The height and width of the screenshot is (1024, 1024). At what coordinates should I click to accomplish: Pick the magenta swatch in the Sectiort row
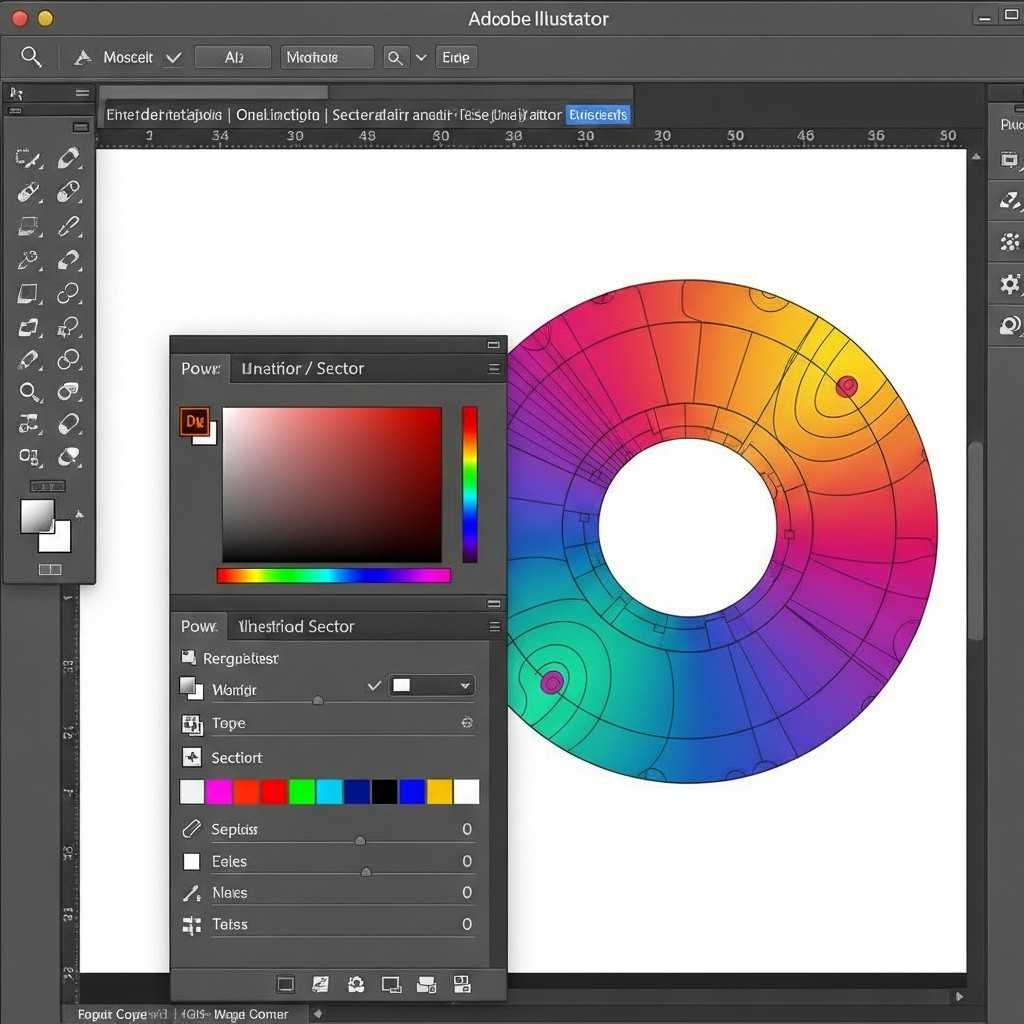[219, 792]
